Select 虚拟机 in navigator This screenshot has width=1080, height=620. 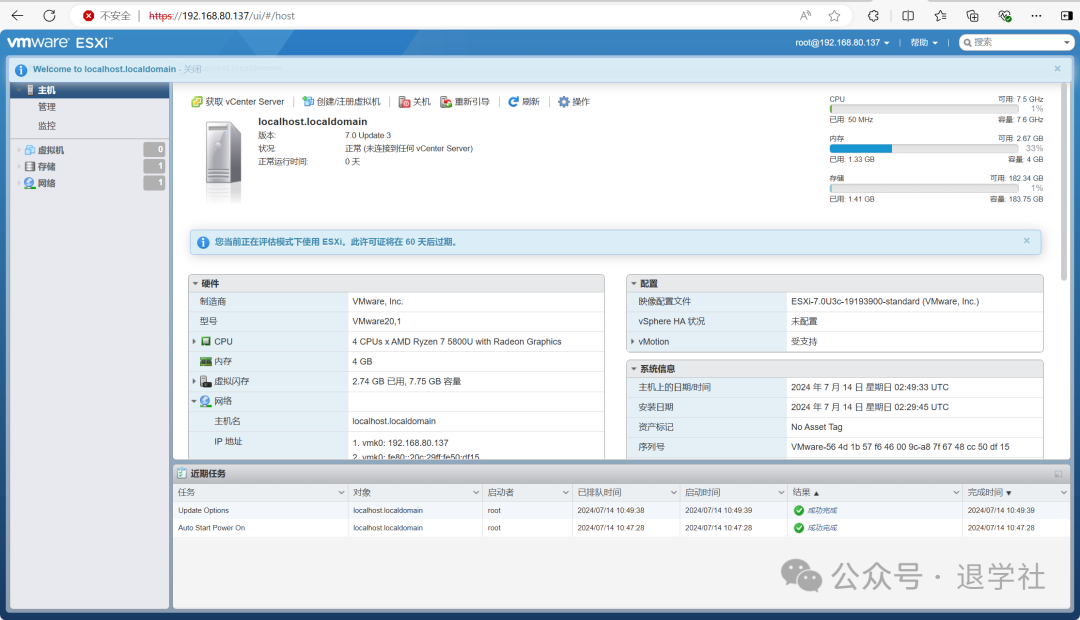point(50,149)
